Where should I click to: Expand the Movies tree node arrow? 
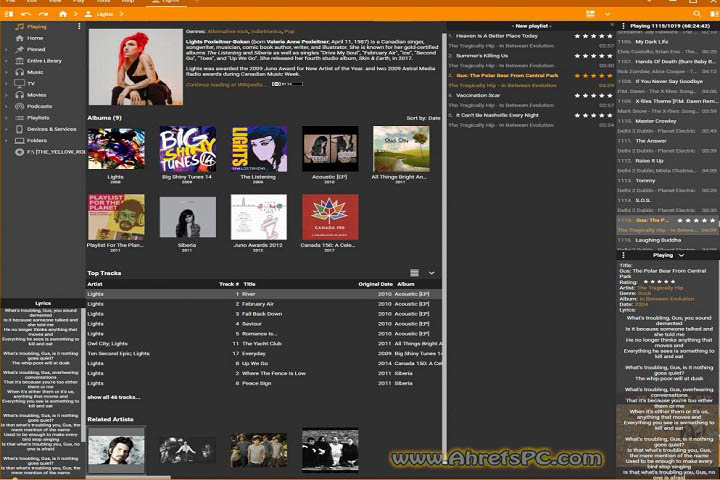coord(6,95)
